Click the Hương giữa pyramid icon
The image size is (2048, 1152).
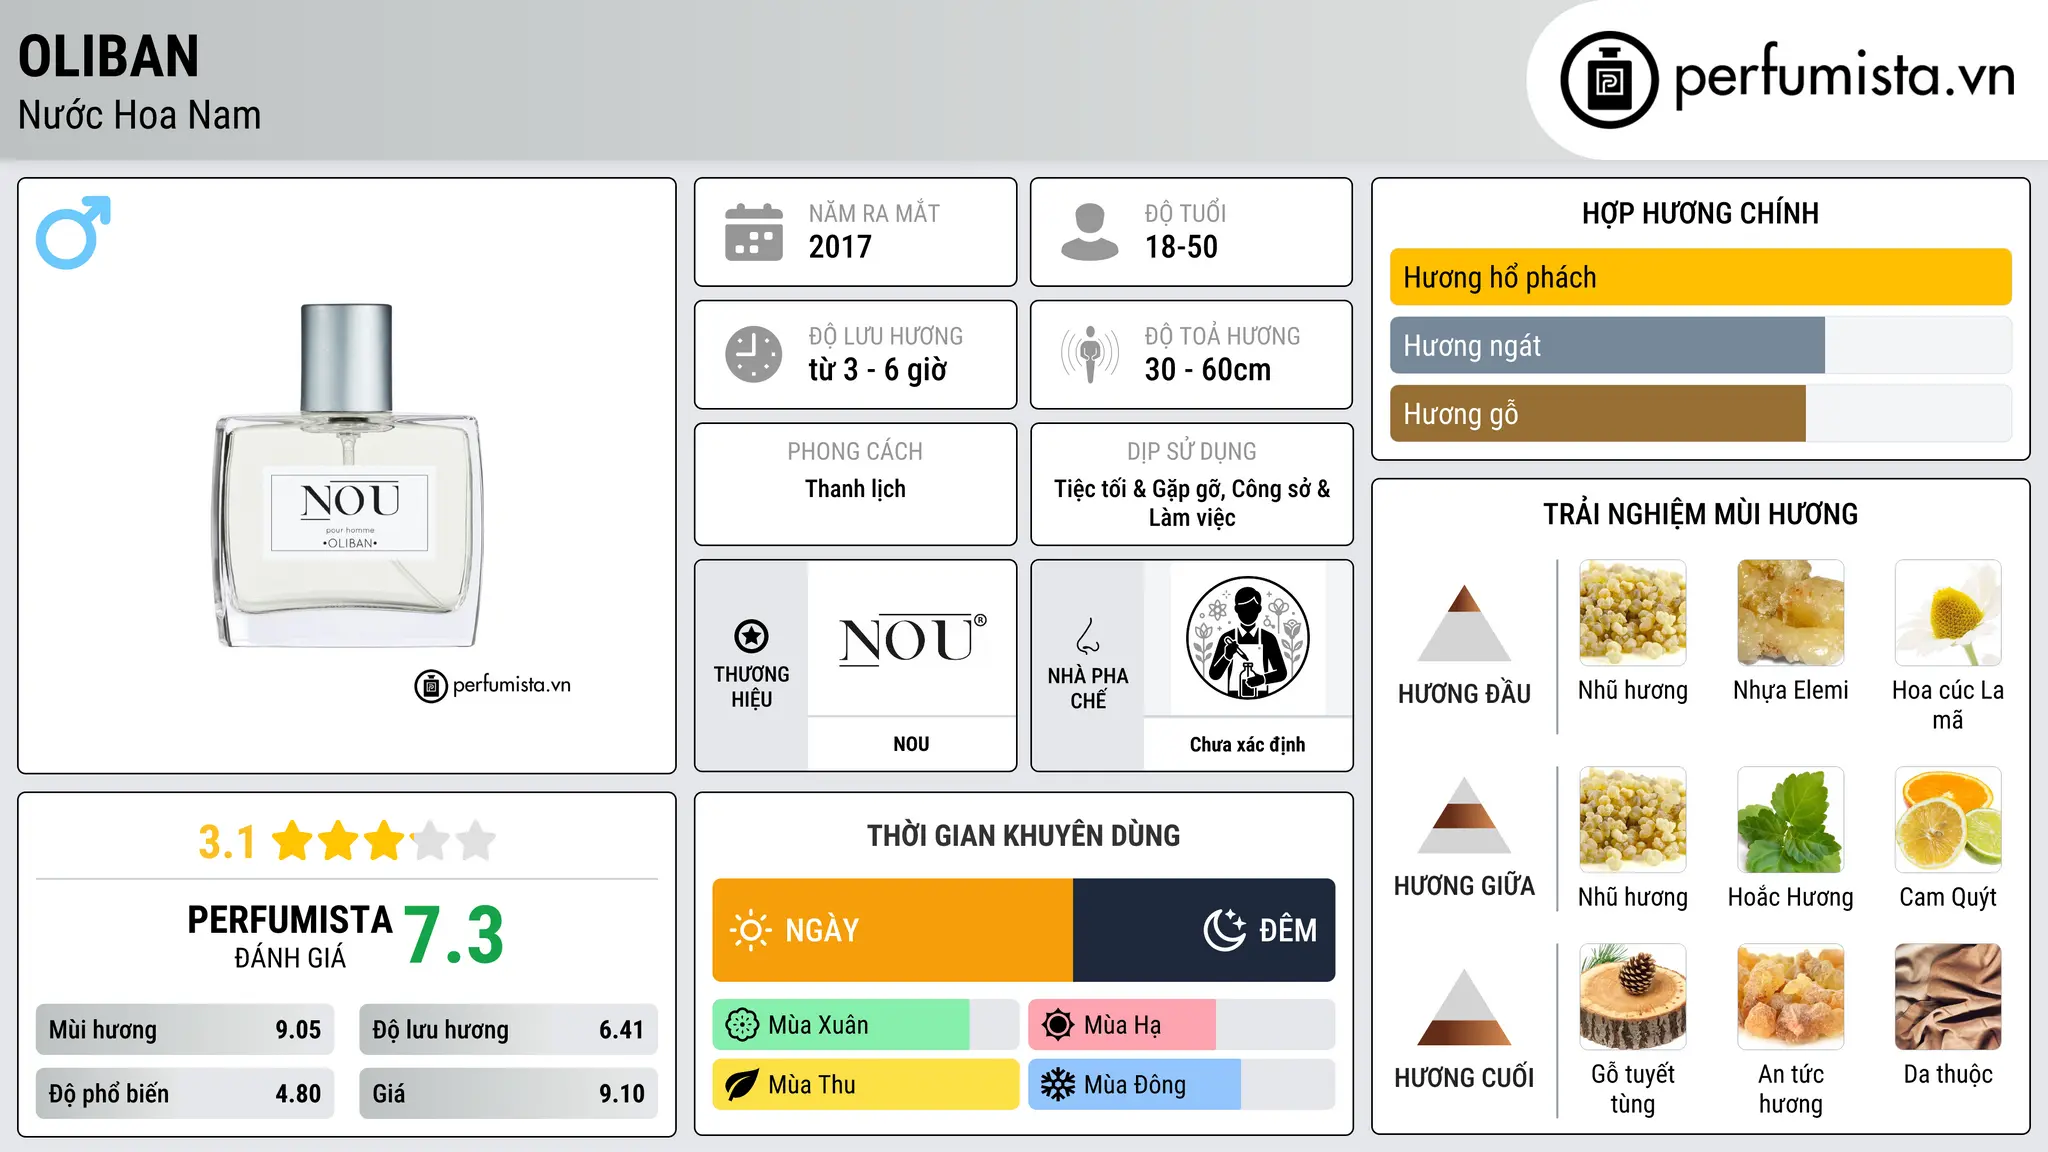point(1464,815)
